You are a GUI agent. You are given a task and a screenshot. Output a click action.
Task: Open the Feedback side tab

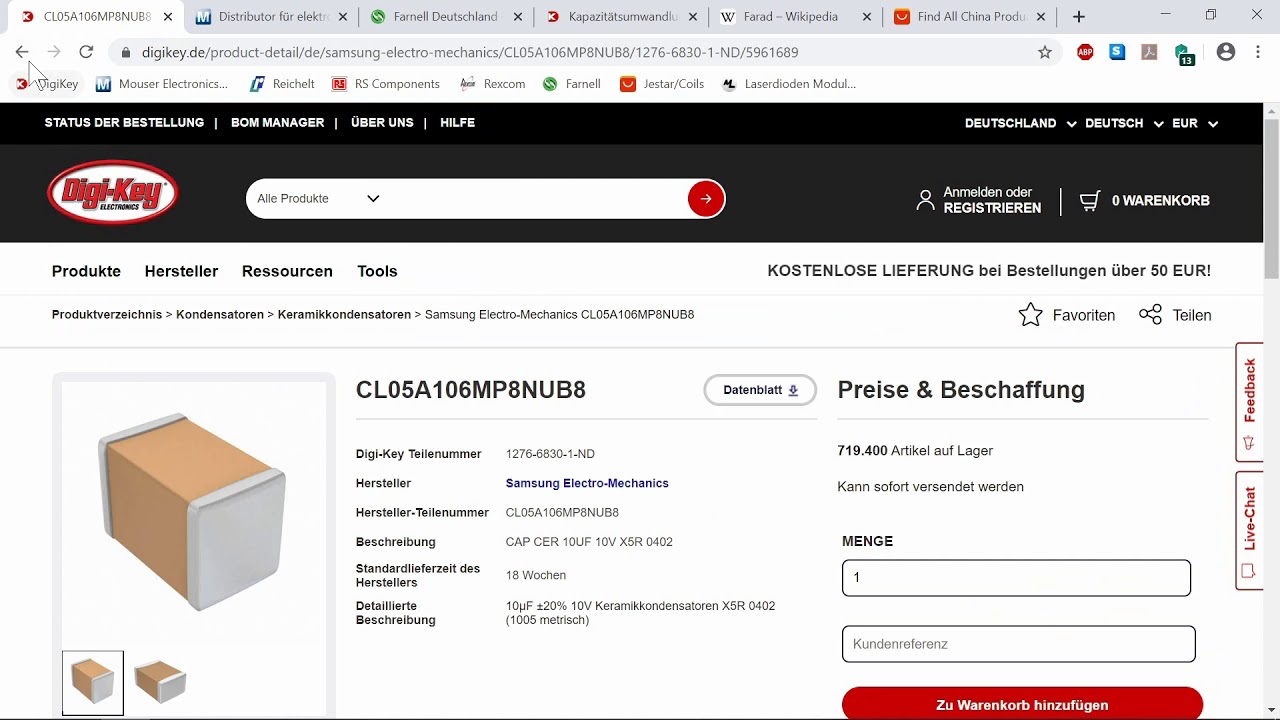coord(1249,402)
